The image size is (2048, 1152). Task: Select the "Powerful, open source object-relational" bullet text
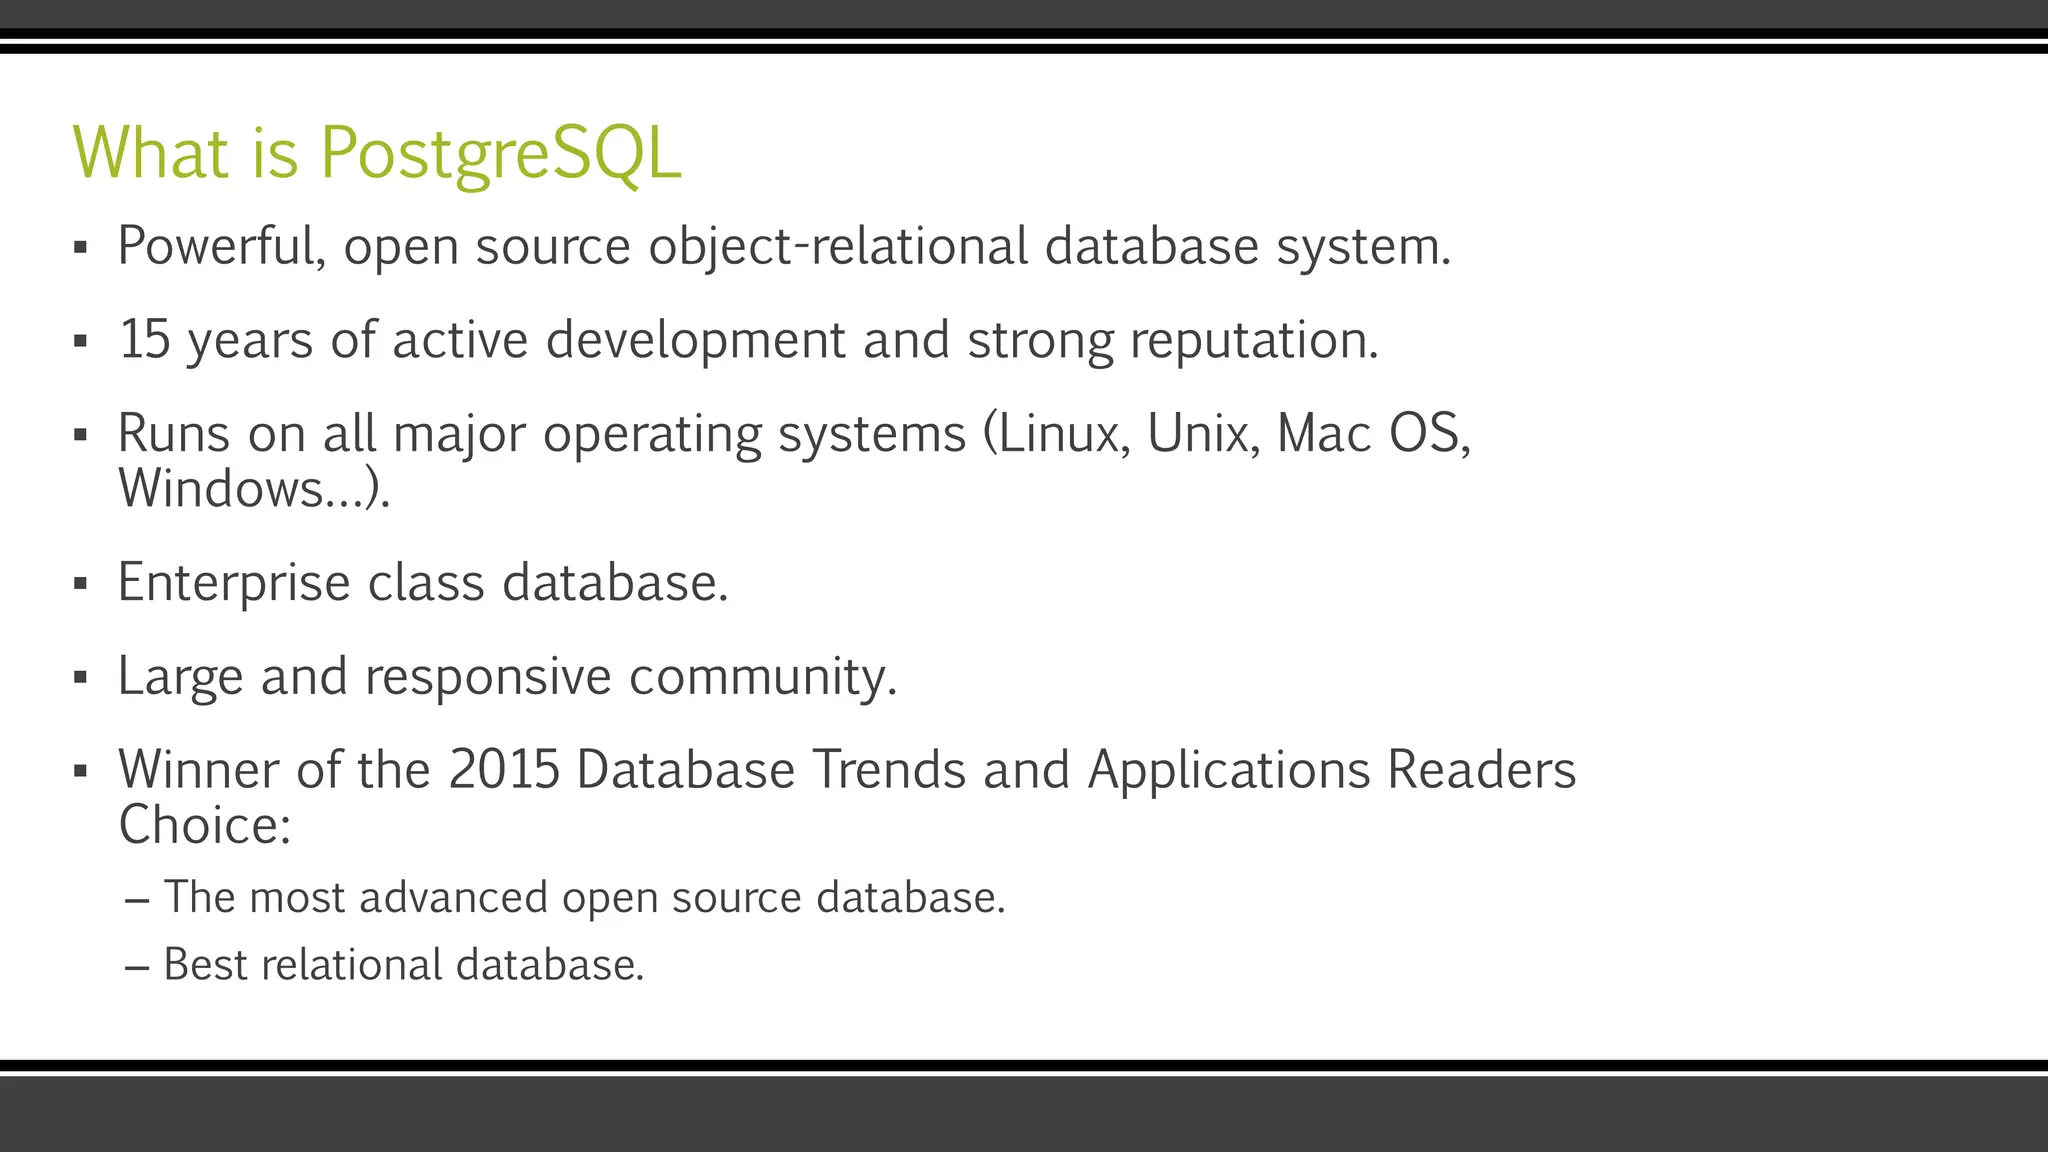point(783,246)
